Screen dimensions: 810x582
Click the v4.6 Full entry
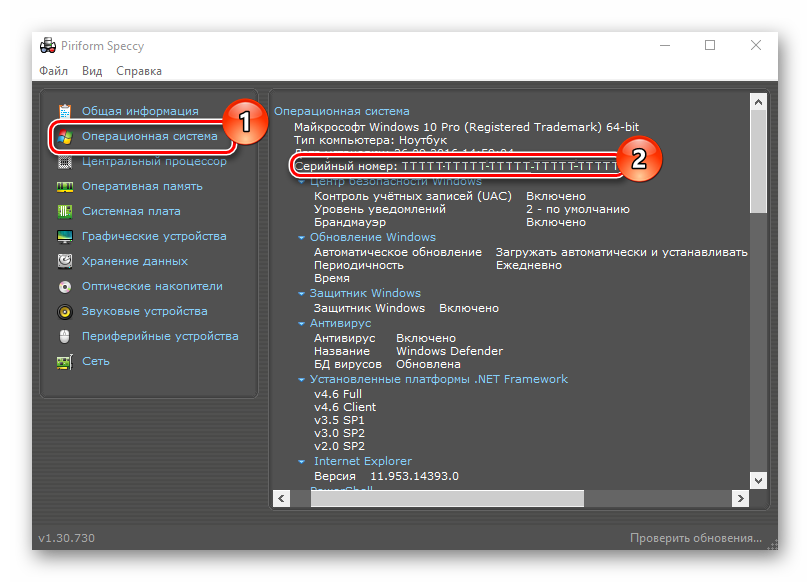click(338, 394)
